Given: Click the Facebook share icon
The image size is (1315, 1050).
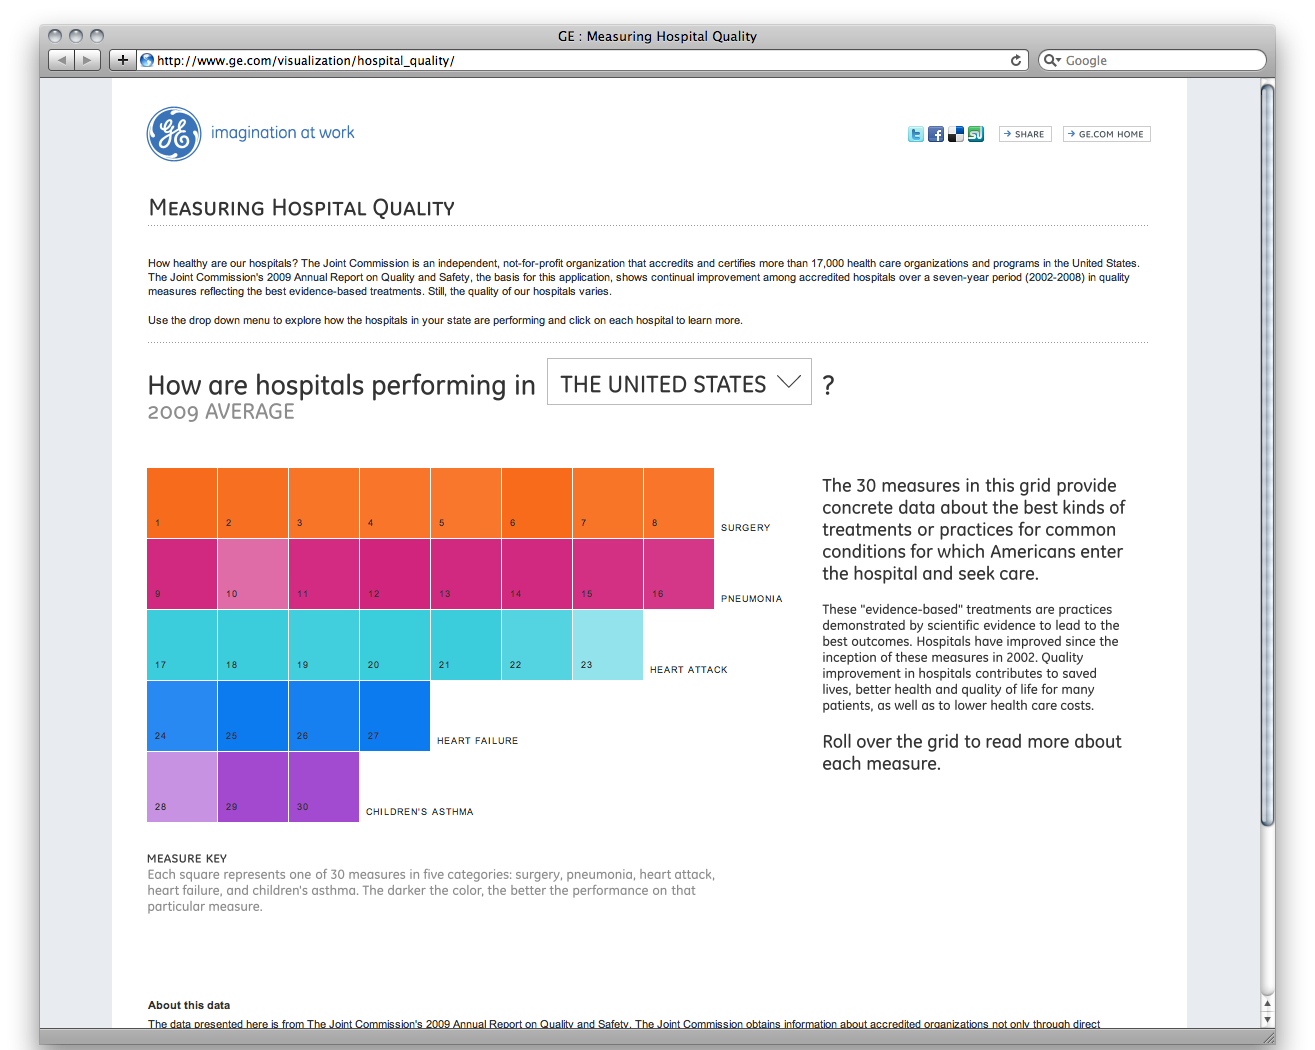Looking at the screenshot, I should pyautogui.click(x=936, y=134).
